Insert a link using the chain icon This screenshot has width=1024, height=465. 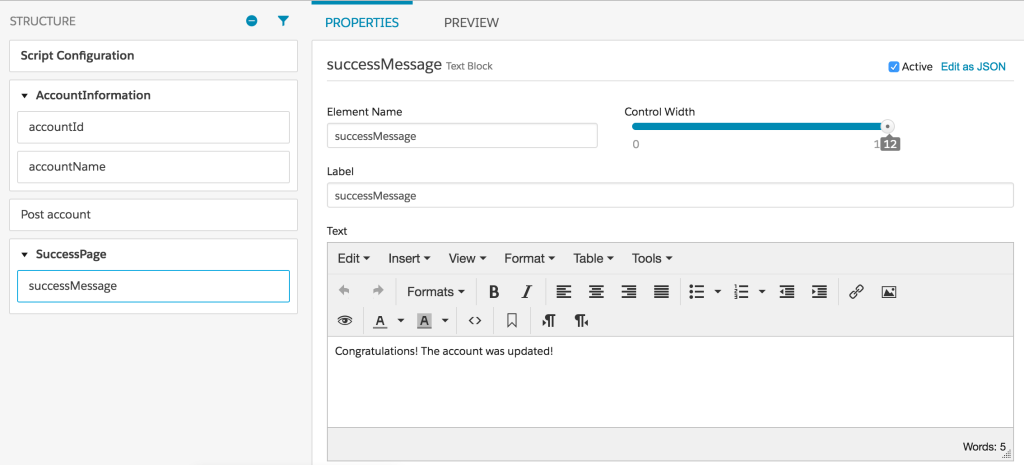tap(856, 292)
